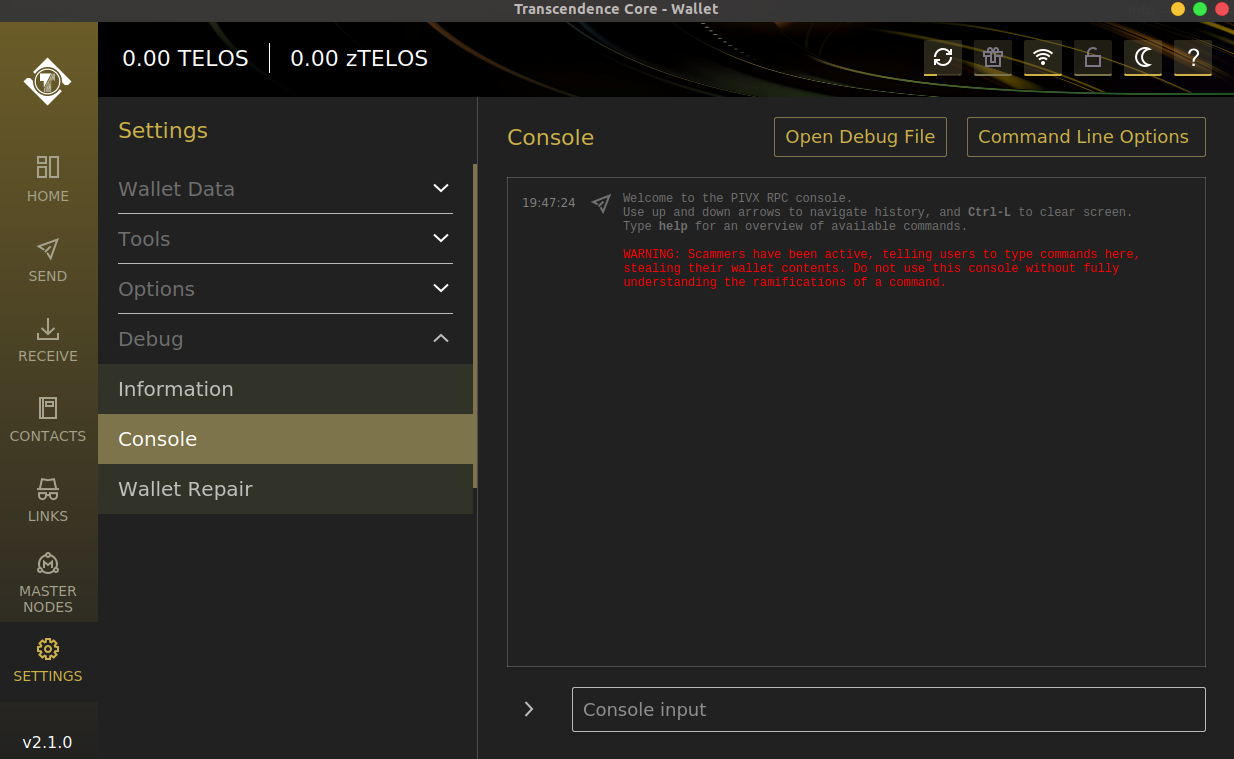
Task: Toggle dark/light theme moon icon
Action: coord(1143,58)
